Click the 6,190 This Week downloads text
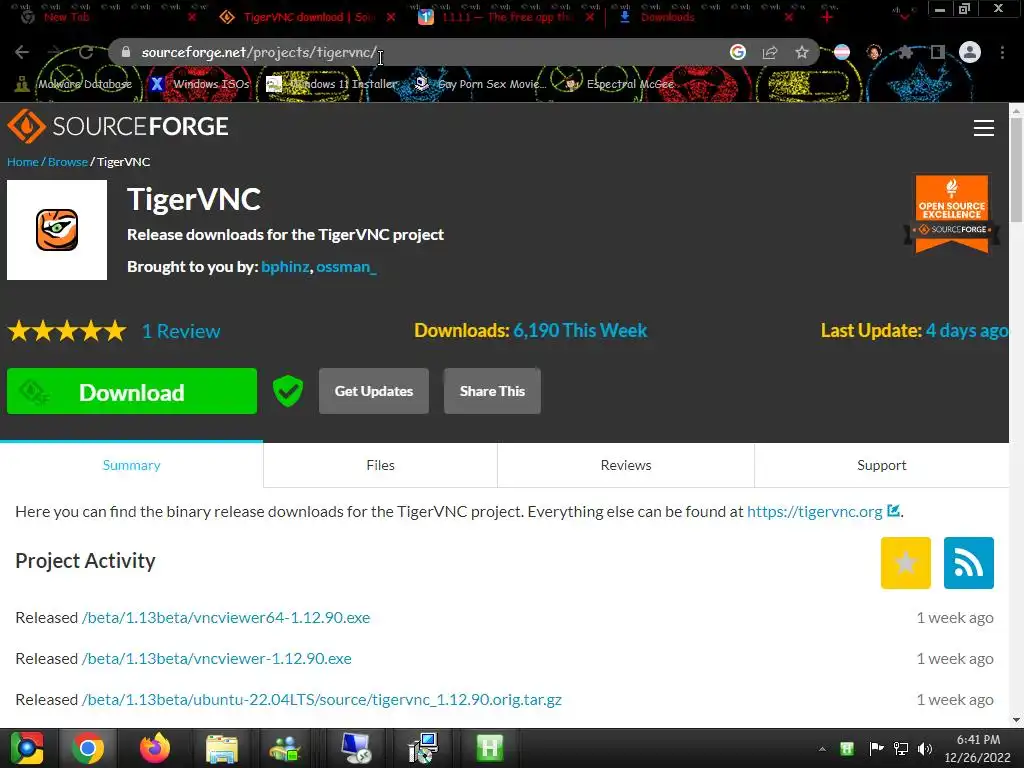This screenshot has width=1024, height=768. pyautogui.click(x=580, y=330)
